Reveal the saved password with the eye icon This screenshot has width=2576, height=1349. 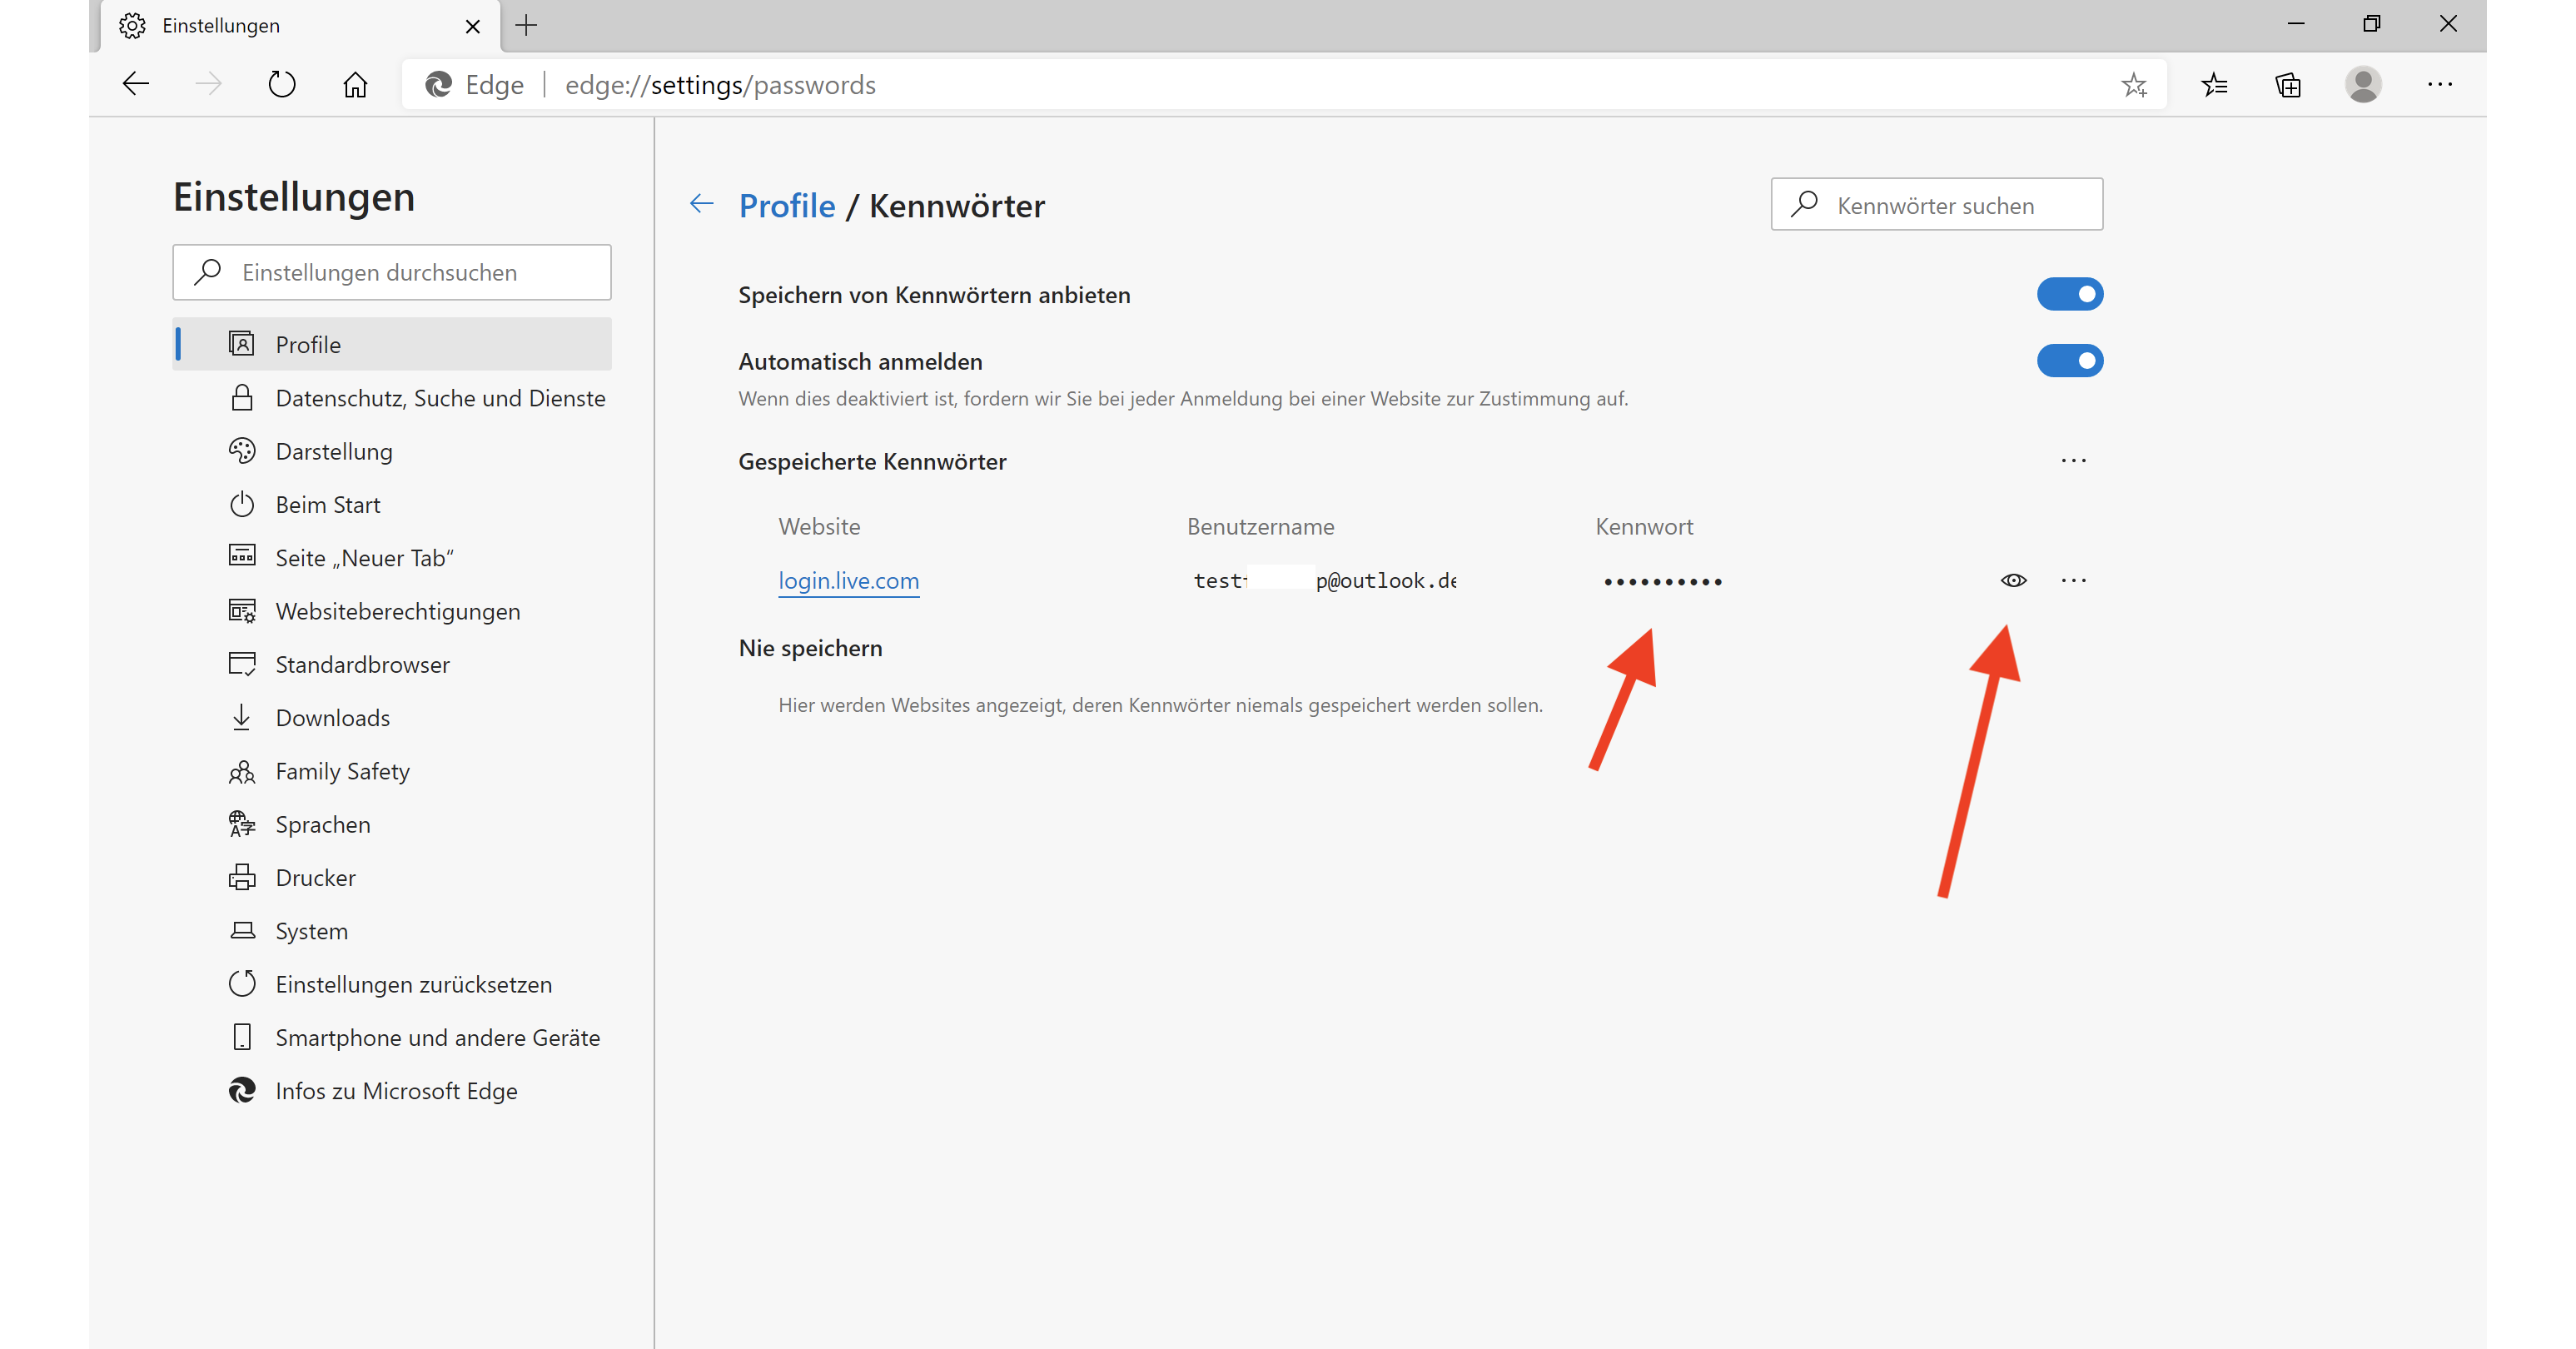point(2013,580)
